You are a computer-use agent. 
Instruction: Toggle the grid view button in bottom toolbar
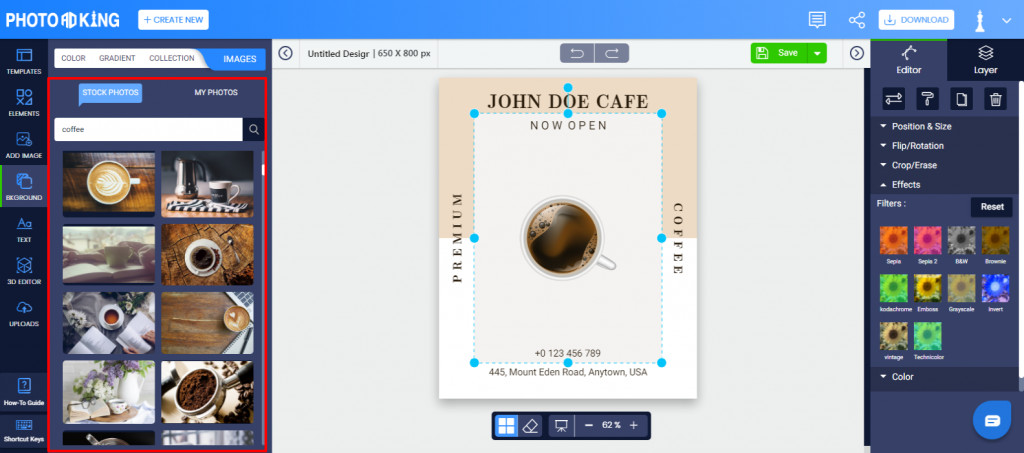click(506, 426)
